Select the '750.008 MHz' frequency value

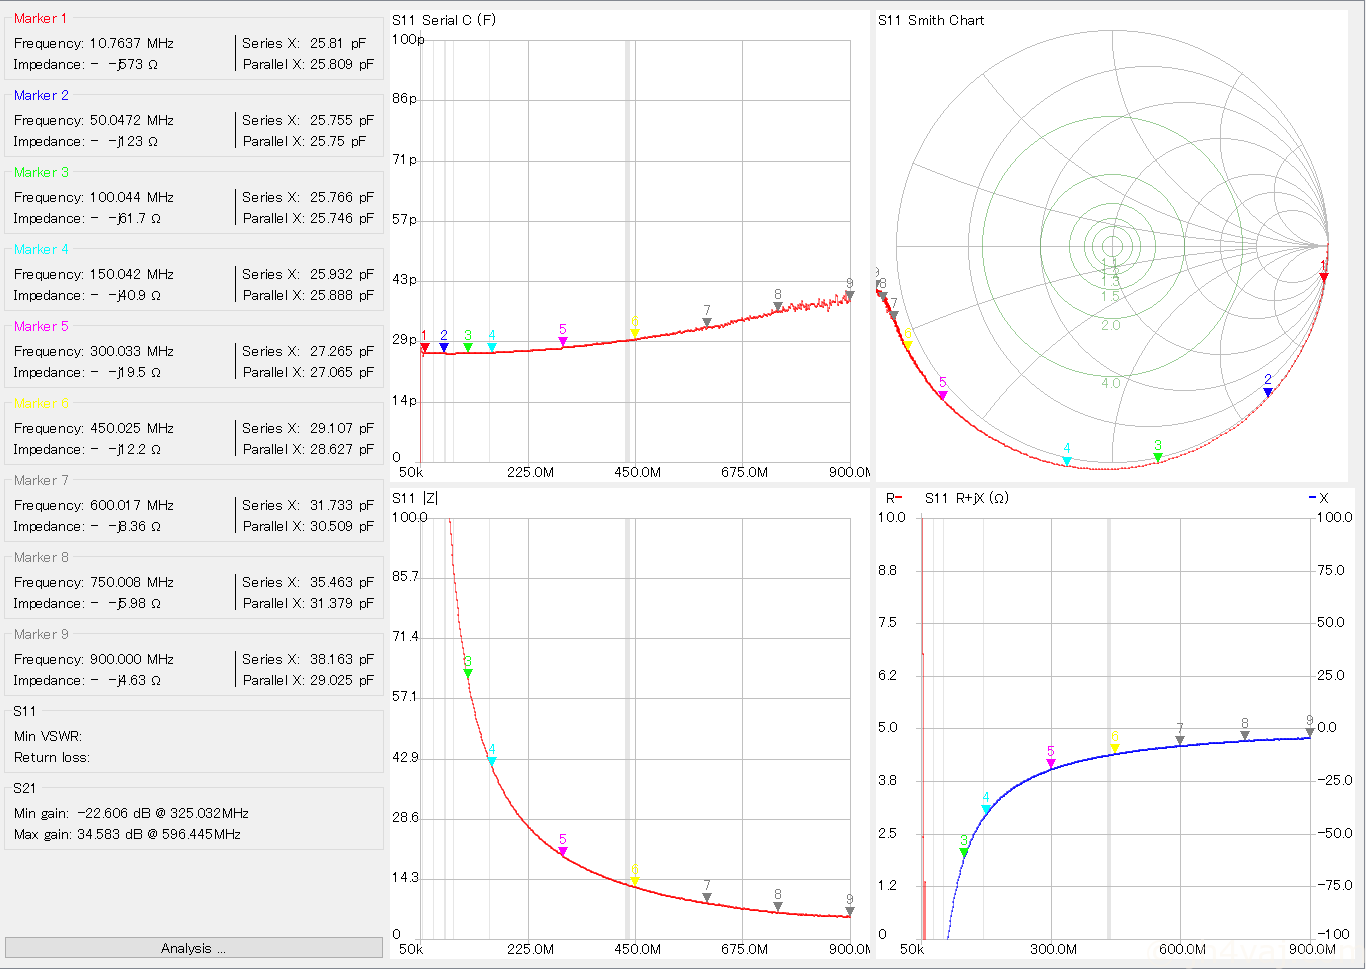coord(132,582)
